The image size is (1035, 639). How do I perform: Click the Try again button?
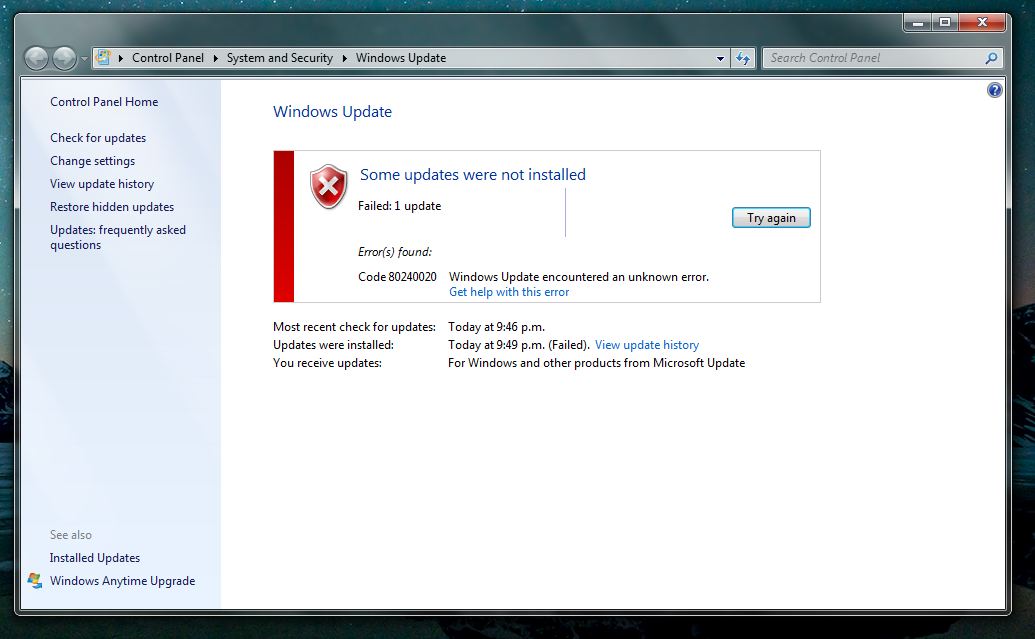(771, 218)
